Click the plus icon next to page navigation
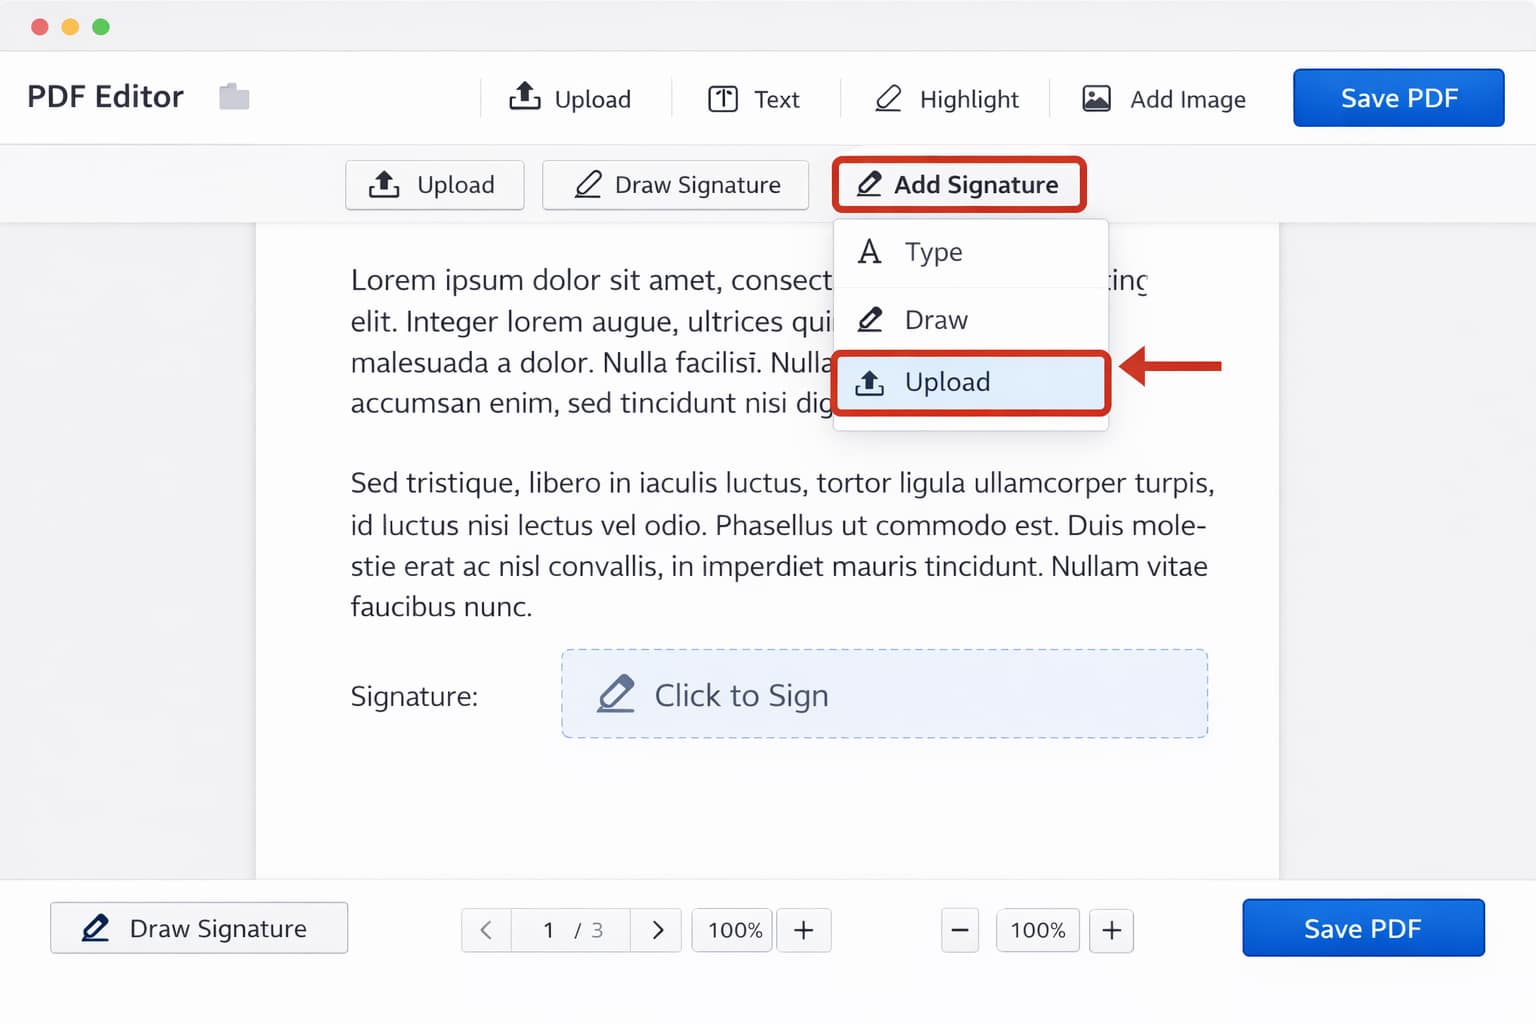 pyautogui.click(x=804, y=930)
